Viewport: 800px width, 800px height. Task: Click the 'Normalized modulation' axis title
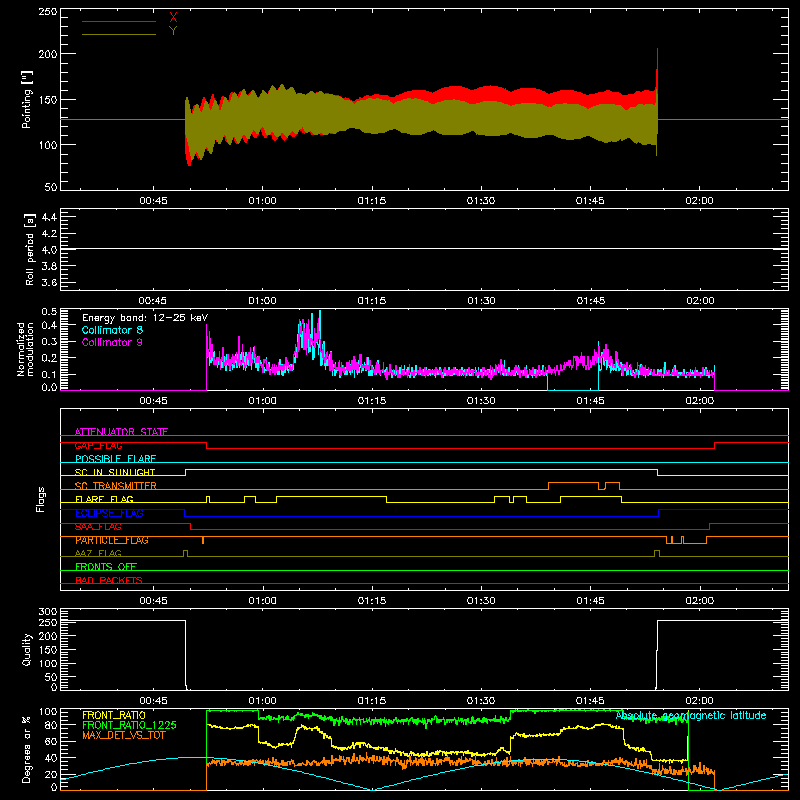[26, 349]
